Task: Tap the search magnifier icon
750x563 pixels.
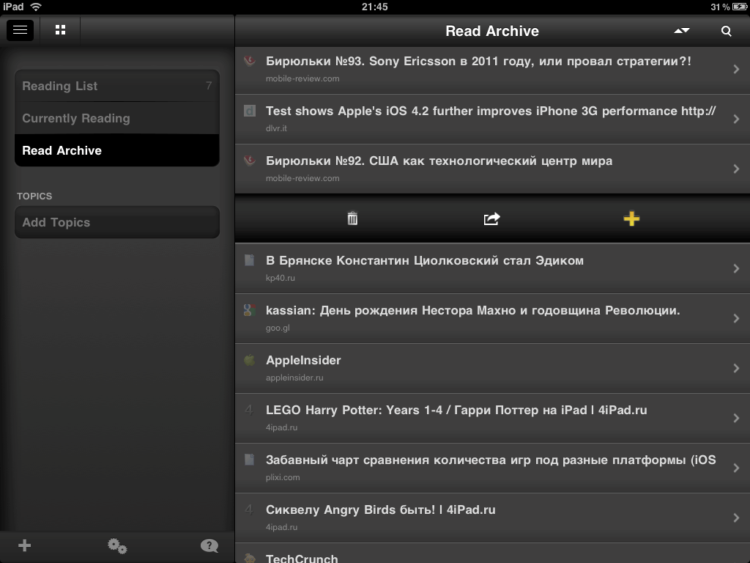Action: (x=726, y=31)
